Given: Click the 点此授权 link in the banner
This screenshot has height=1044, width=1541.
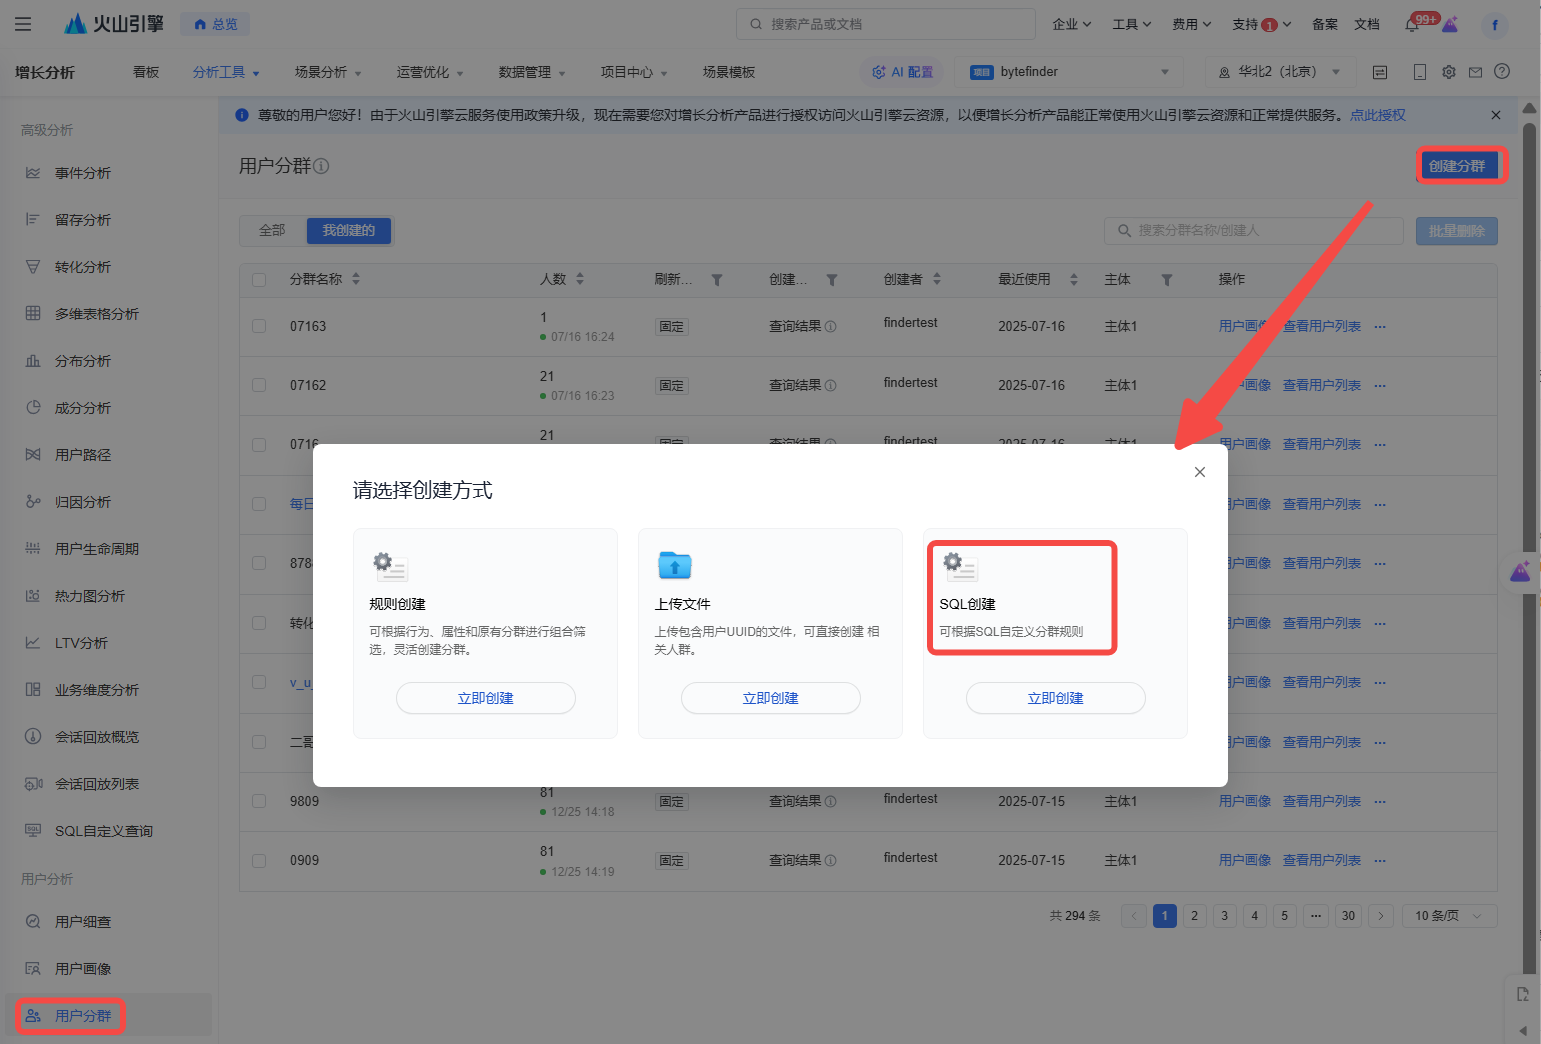Looking at the screenshot, I should [x=1377, y=115].
